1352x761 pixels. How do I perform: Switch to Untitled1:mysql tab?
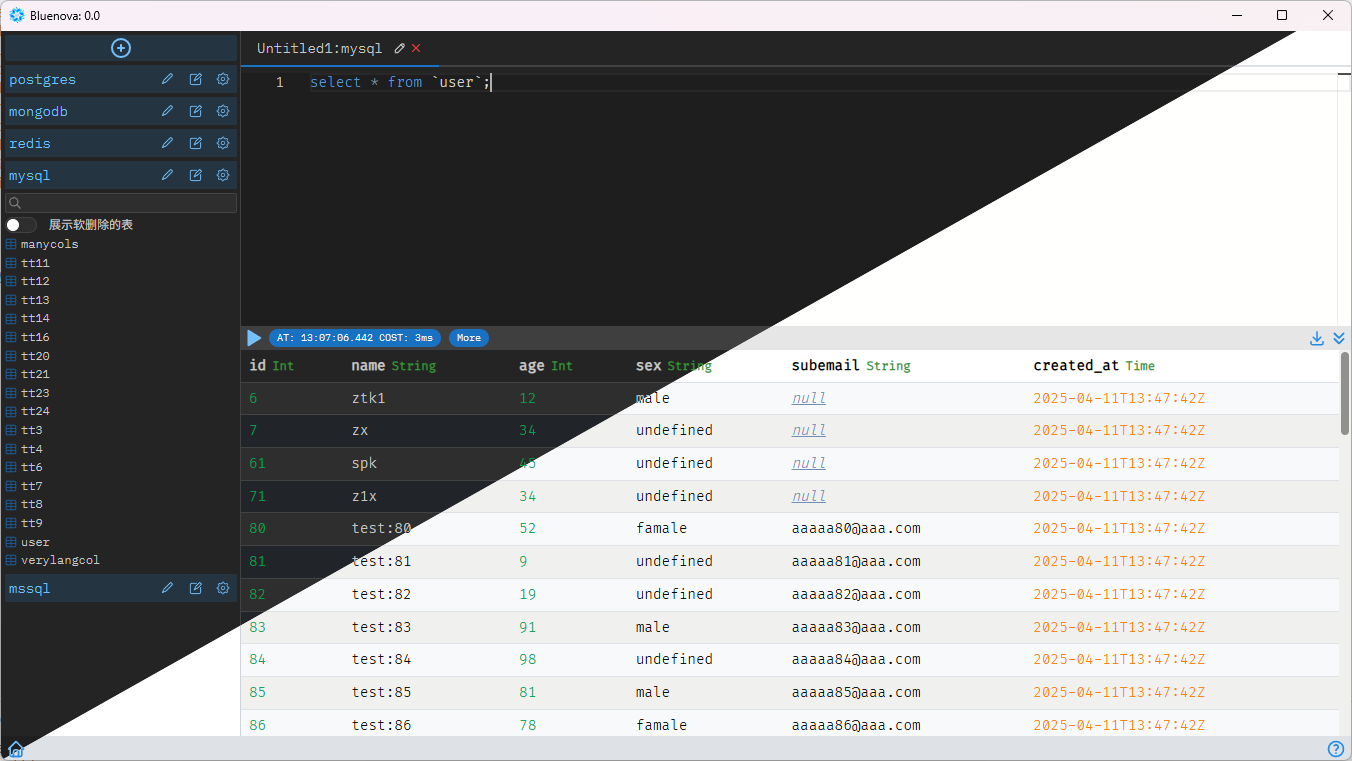(x=319, y=48)
